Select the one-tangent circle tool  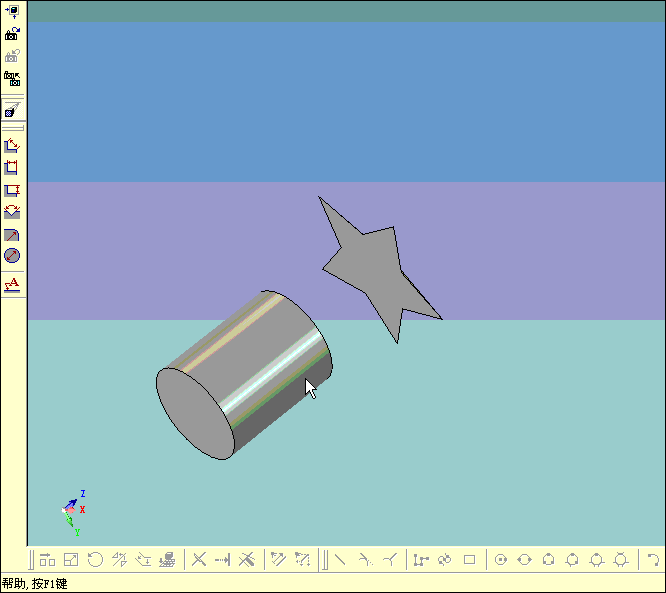tap(573, 560)
